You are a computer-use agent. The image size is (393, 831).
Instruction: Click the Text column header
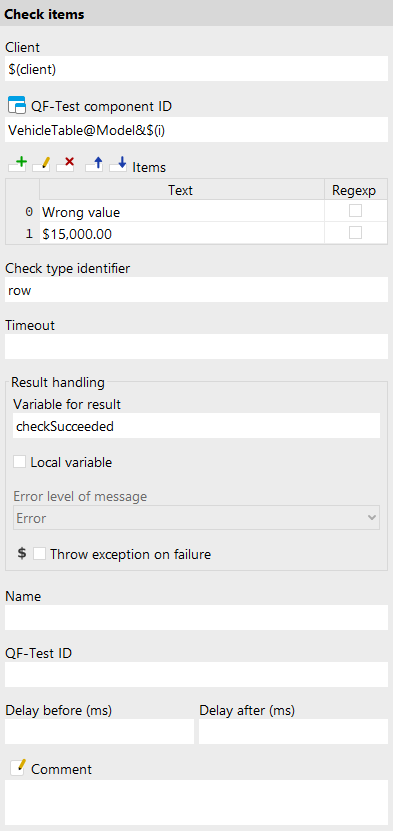coord(182,190)
